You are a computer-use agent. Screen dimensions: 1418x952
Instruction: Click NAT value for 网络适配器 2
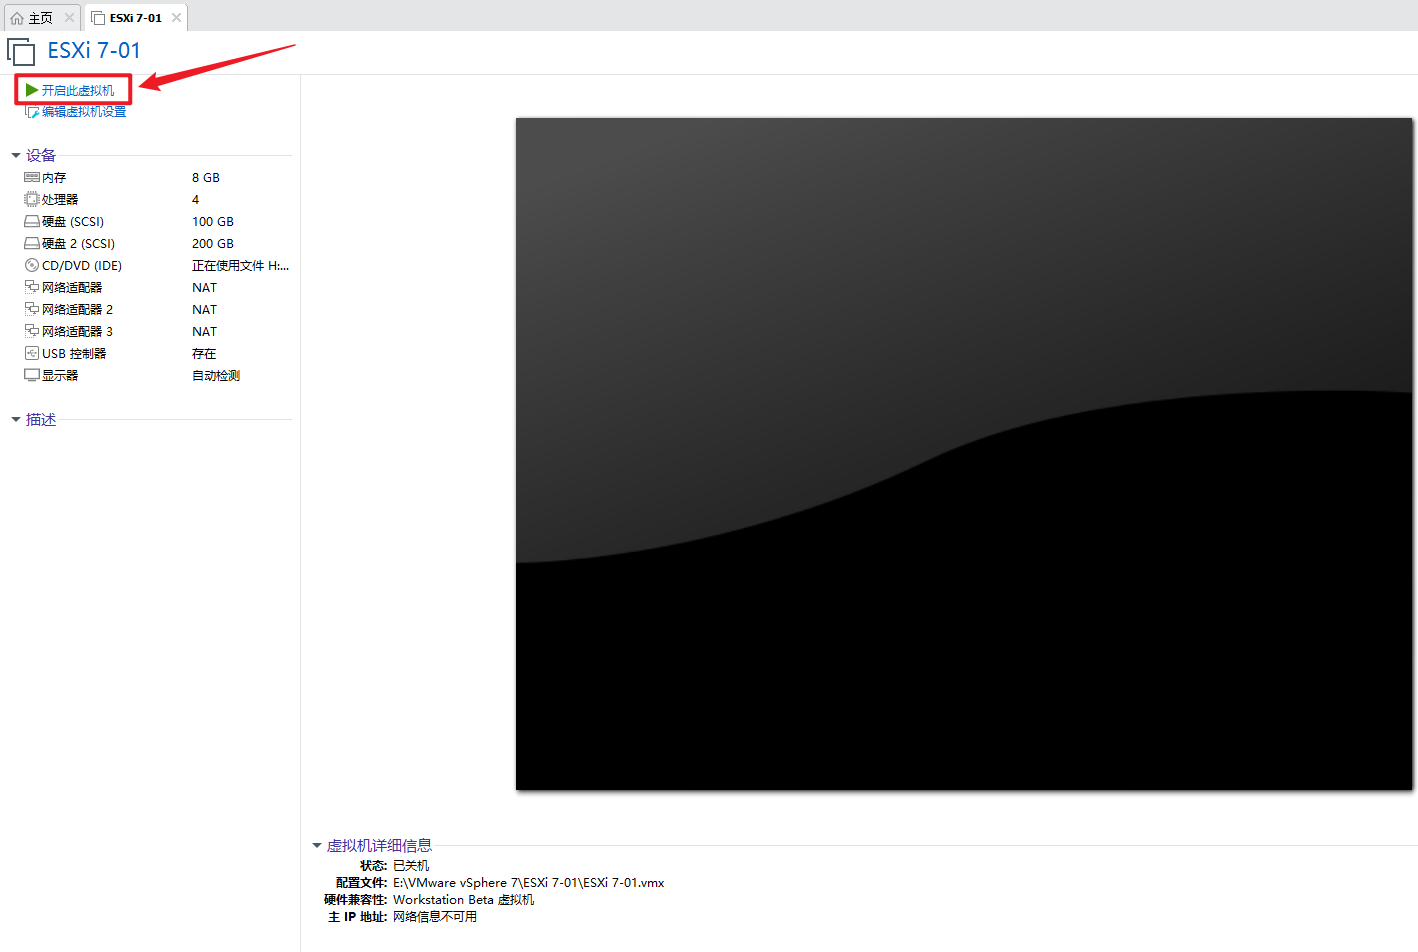pyautogui.click(x=204, y=310)
